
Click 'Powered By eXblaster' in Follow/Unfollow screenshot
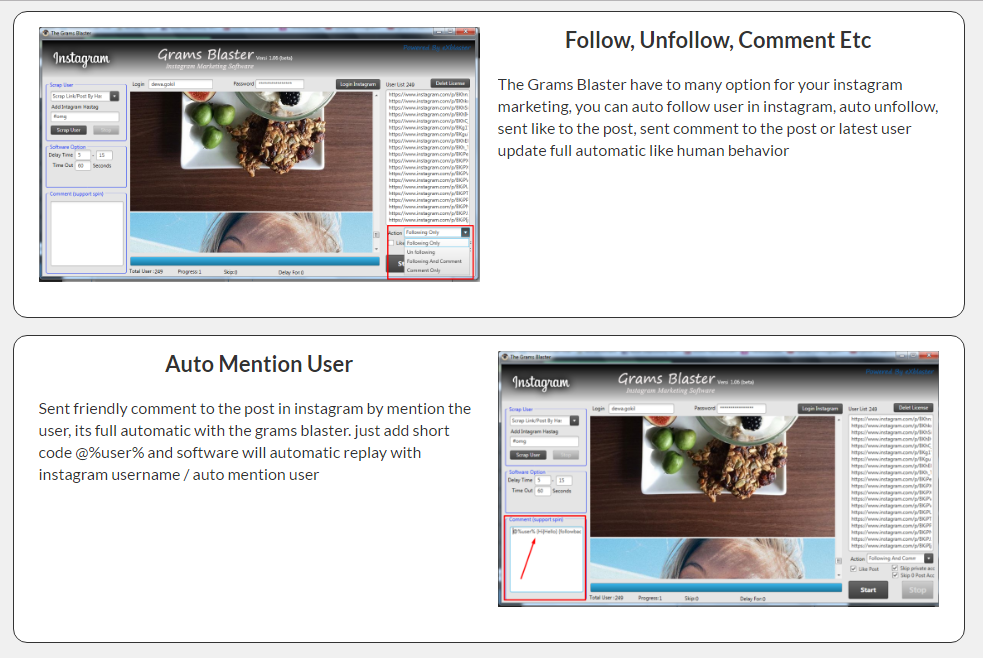pos(436,48)
